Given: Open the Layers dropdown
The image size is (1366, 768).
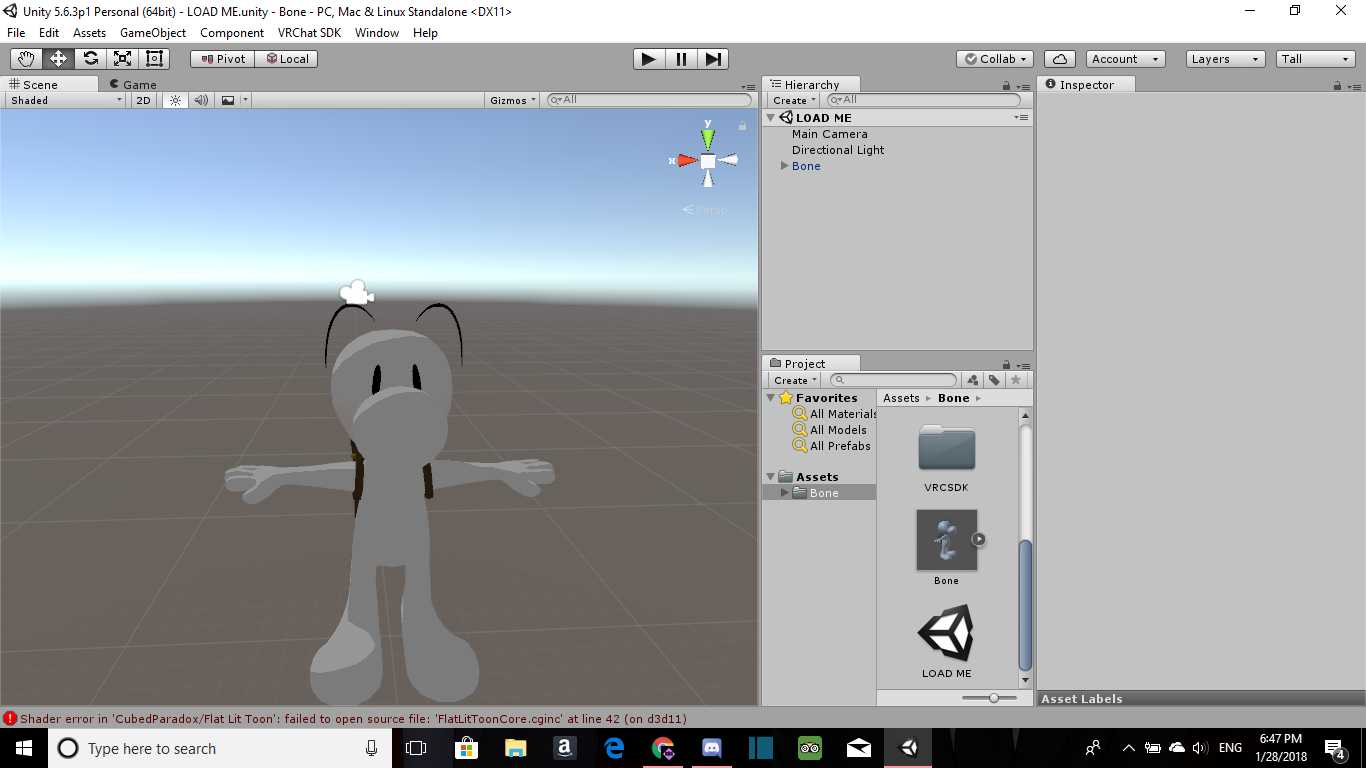Looking at the screenshot, I should (x=1225, y=59).
